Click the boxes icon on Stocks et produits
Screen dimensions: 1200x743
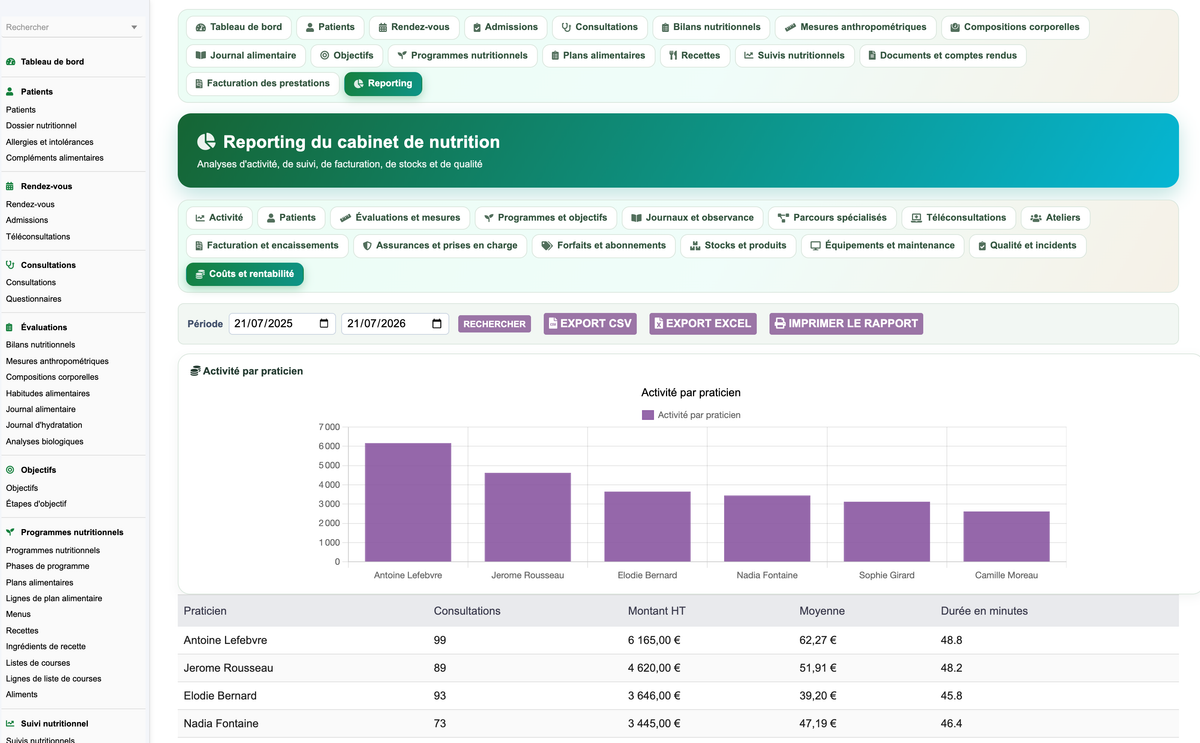695,245
